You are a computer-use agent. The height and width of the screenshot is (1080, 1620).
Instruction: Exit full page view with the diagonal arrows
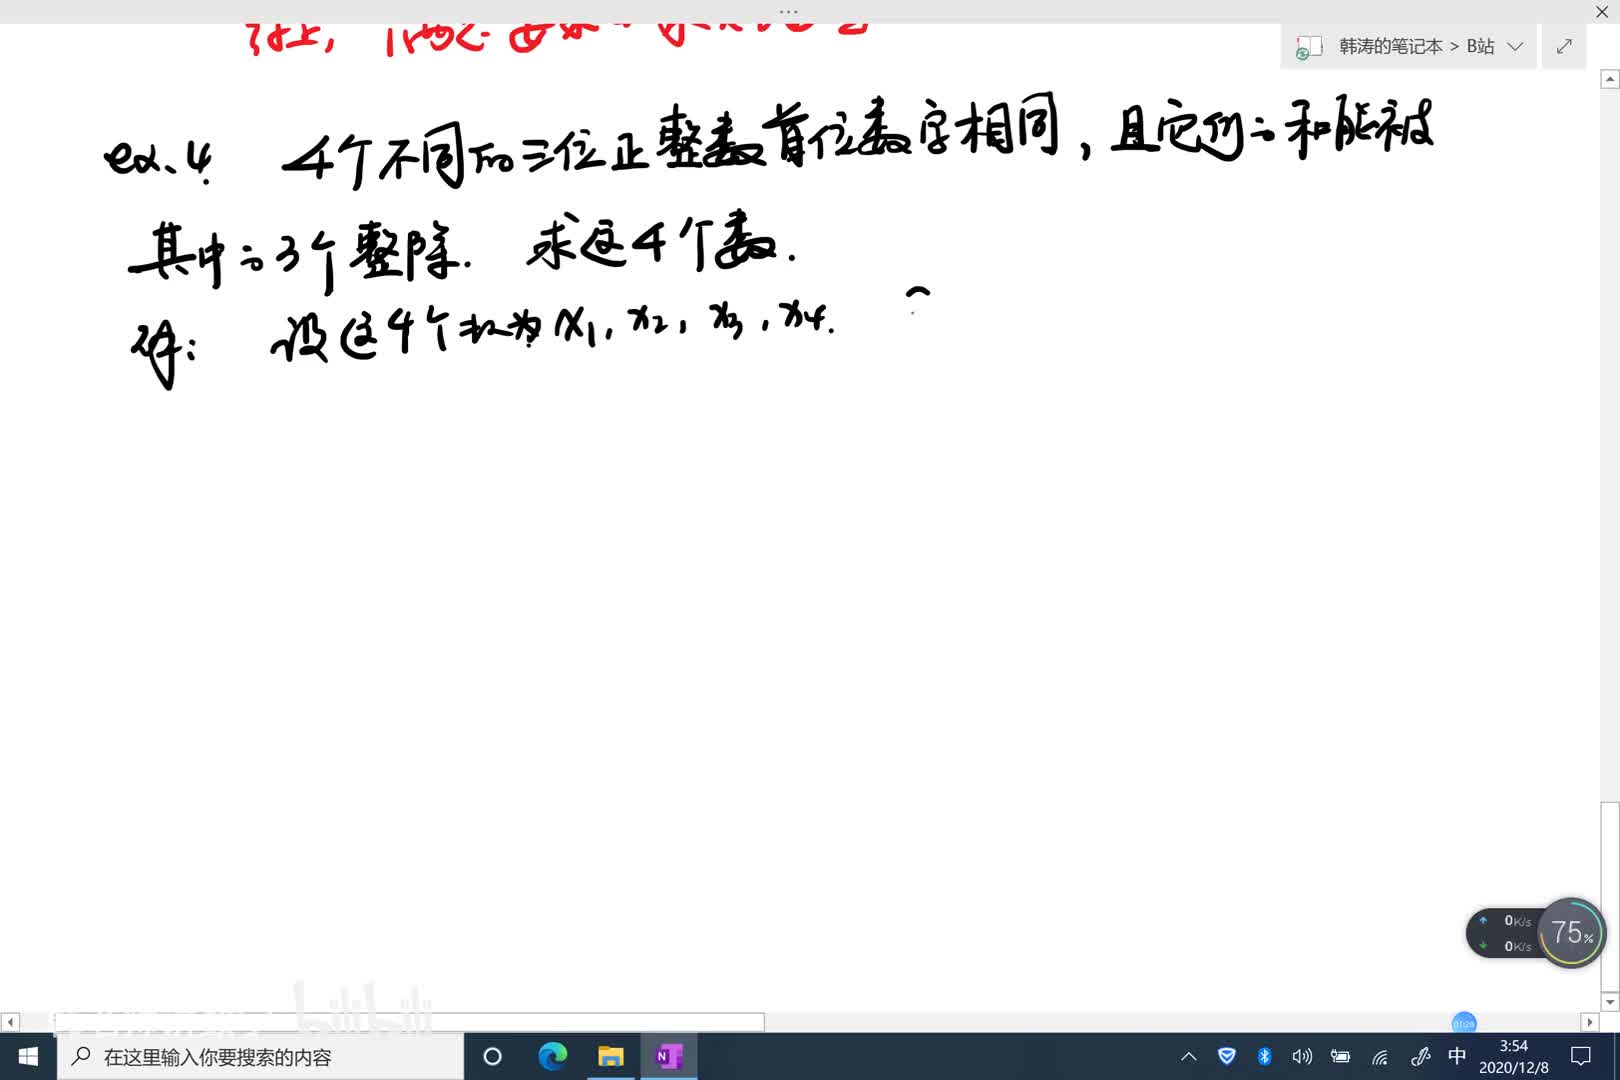tap(1564, 47)
